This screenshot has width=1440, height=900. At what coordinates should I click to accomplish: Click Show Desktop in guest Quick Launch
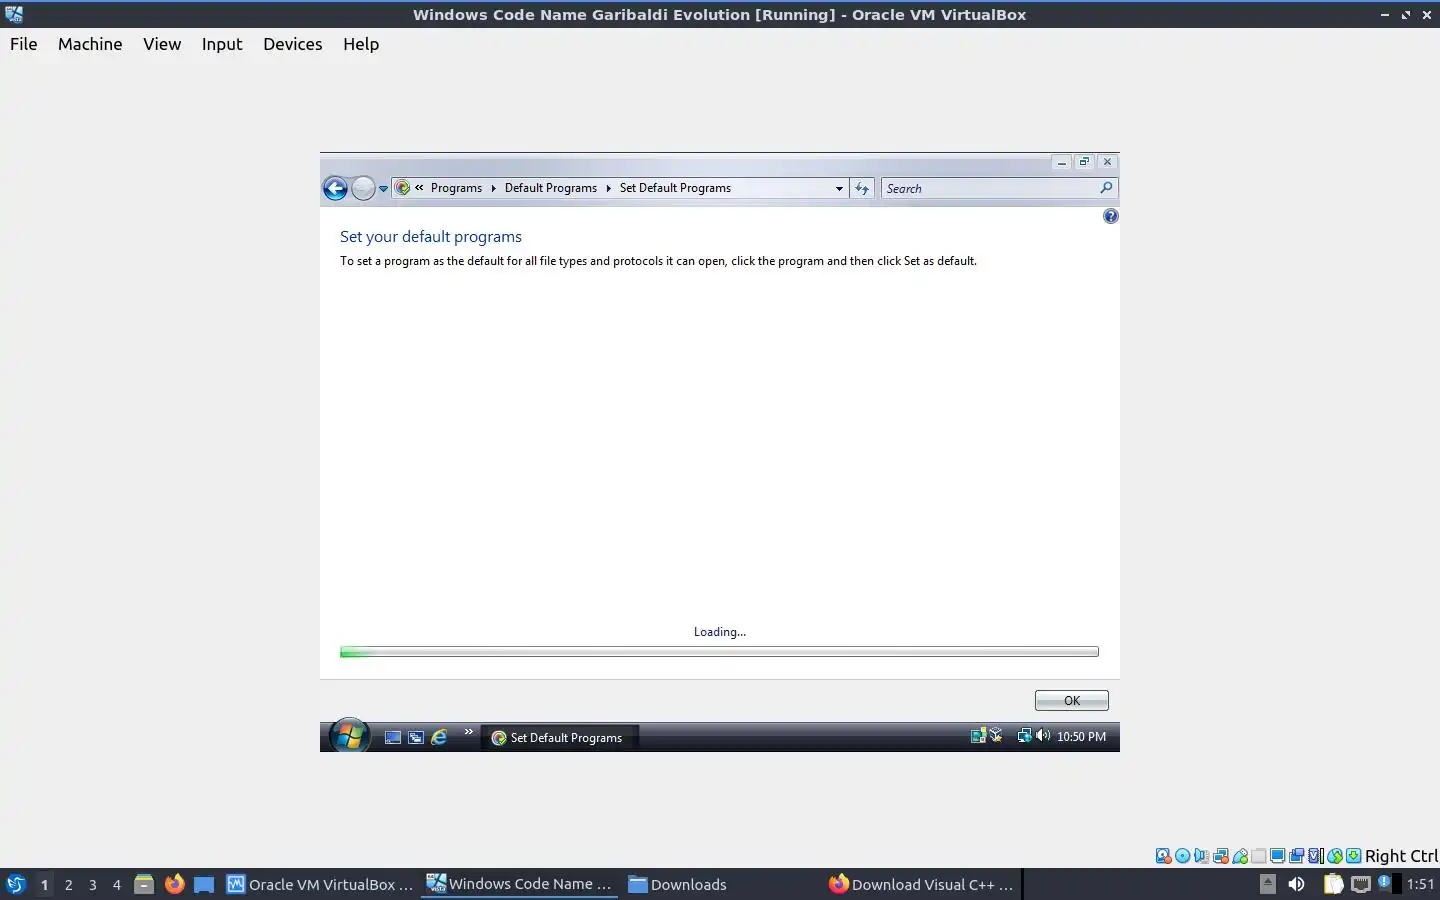tap(393, 737)
